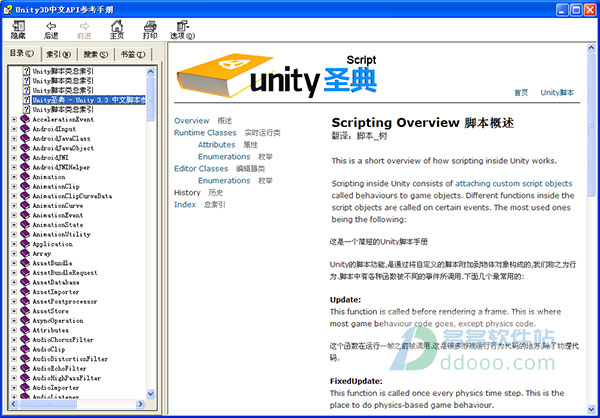Select the AnimationClipCurveData tree item

(72, 196)
